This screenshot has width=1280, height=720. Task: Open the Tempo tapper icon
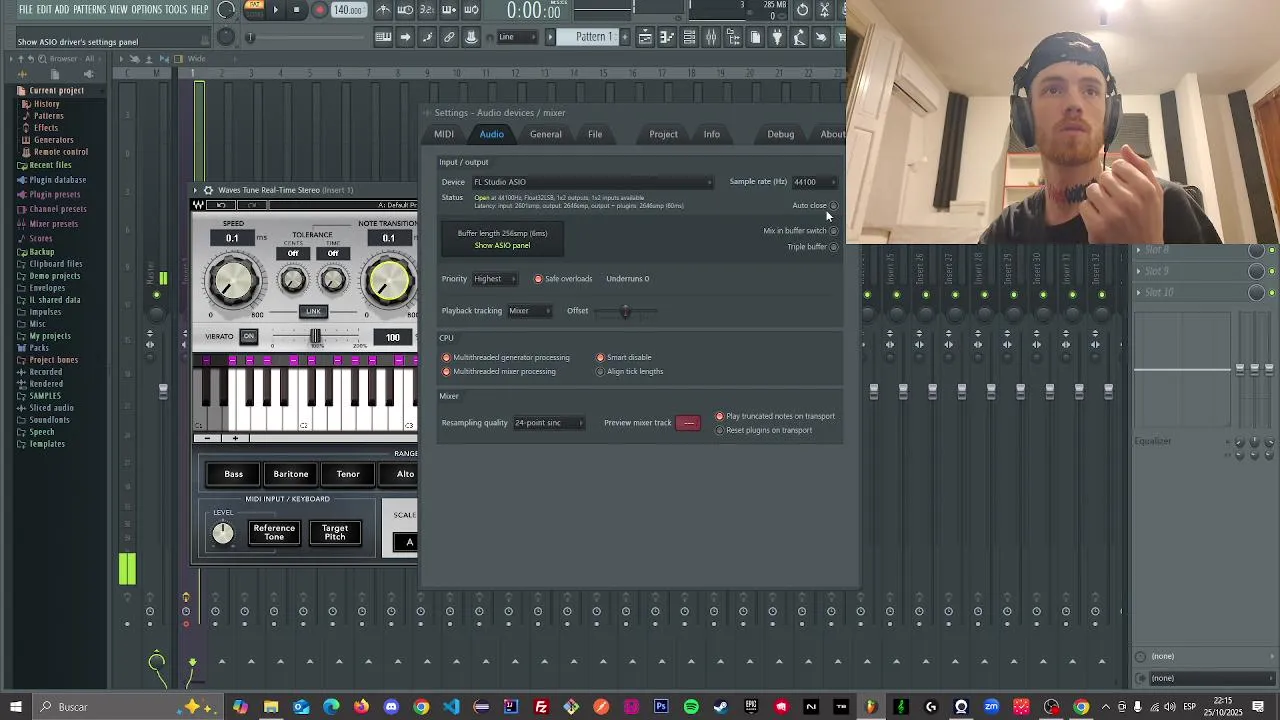tap(799, 37)
